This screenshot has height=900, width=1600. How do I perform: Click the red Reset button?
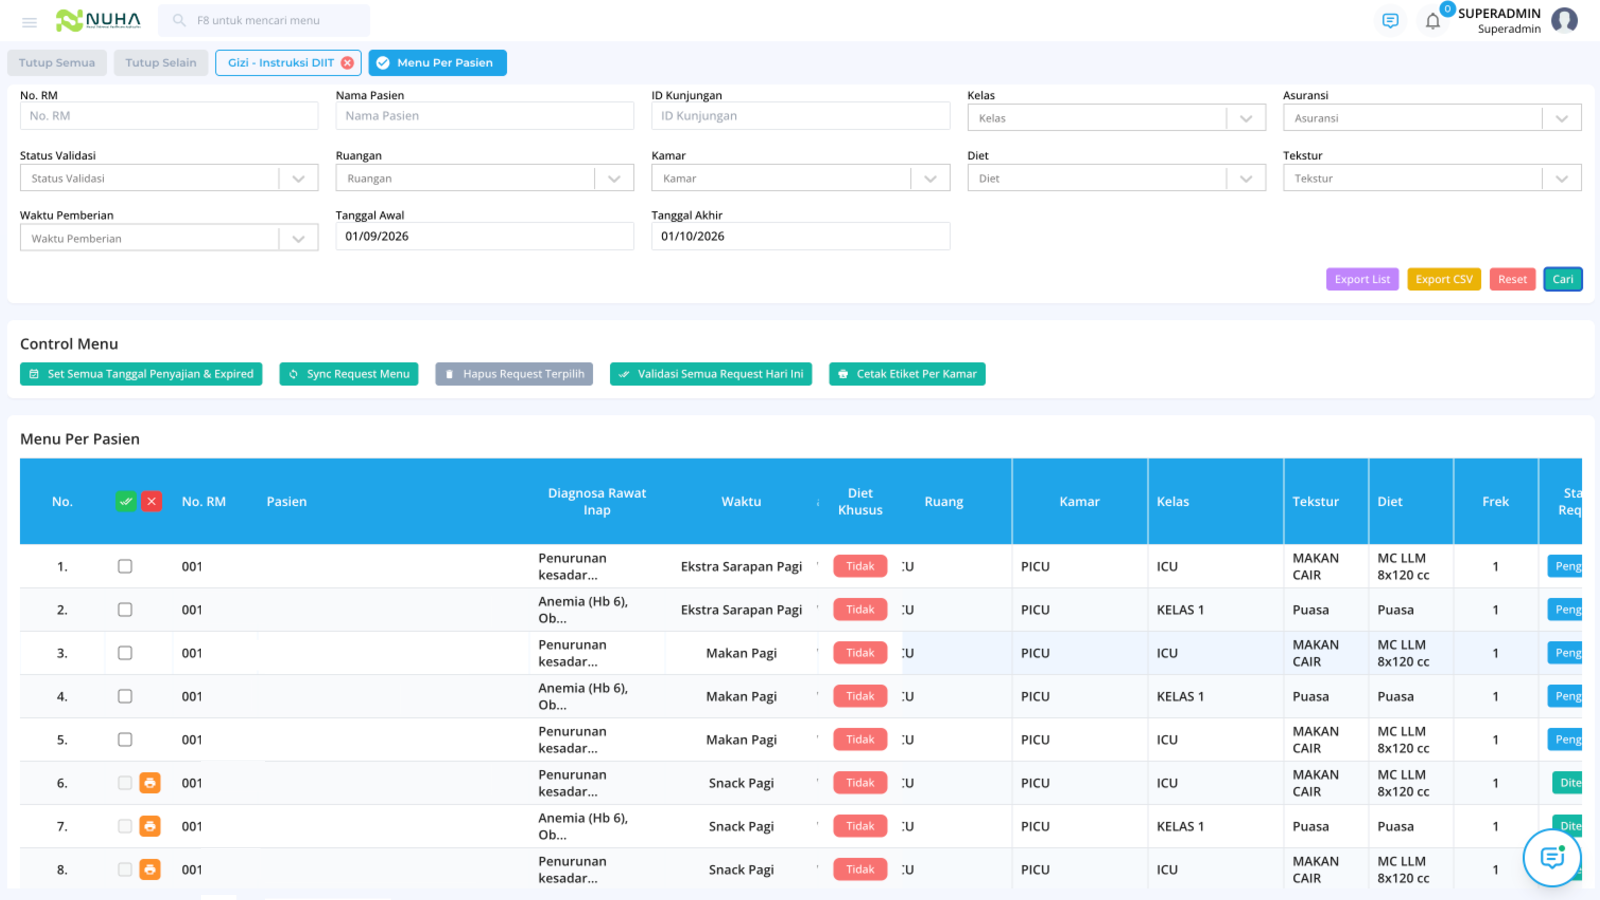pos(1512,279)
